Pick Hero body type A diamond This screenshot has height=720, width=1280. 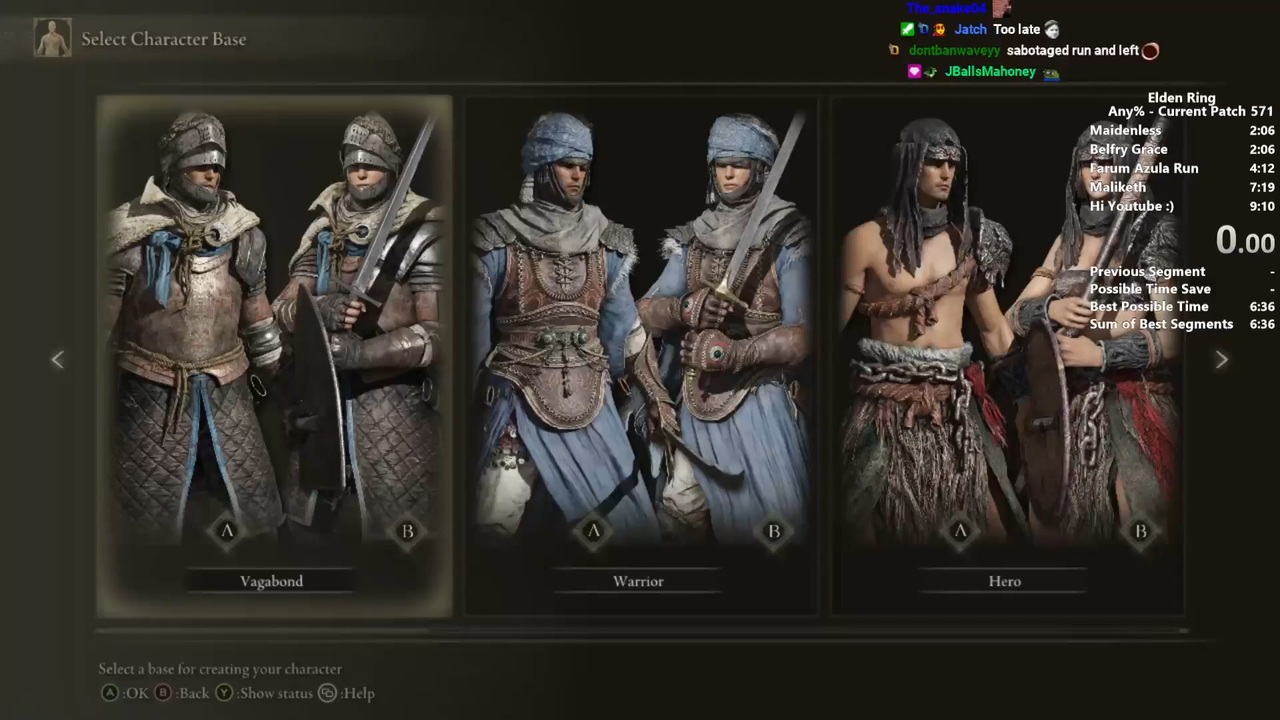(x=960, y=532)
